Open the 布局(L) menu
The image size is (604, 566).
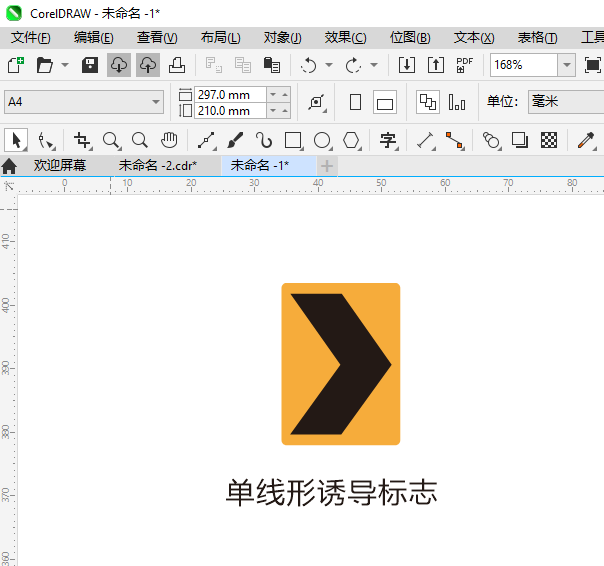point(220,38)
